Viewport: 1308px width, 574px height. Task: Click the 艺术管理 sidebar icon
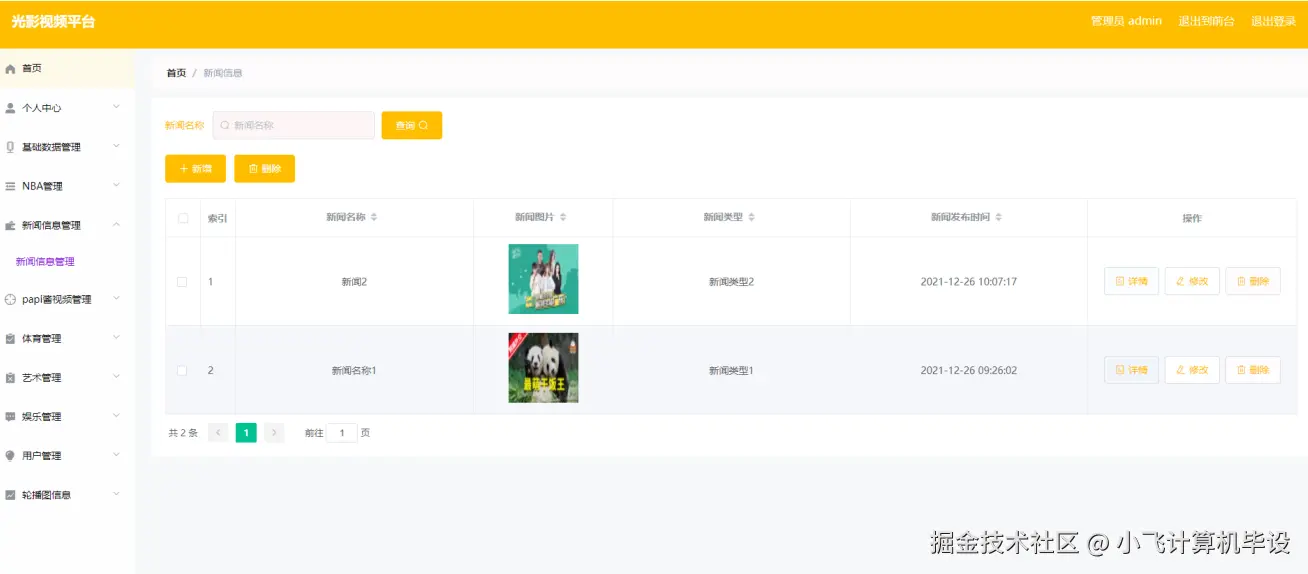10,378
